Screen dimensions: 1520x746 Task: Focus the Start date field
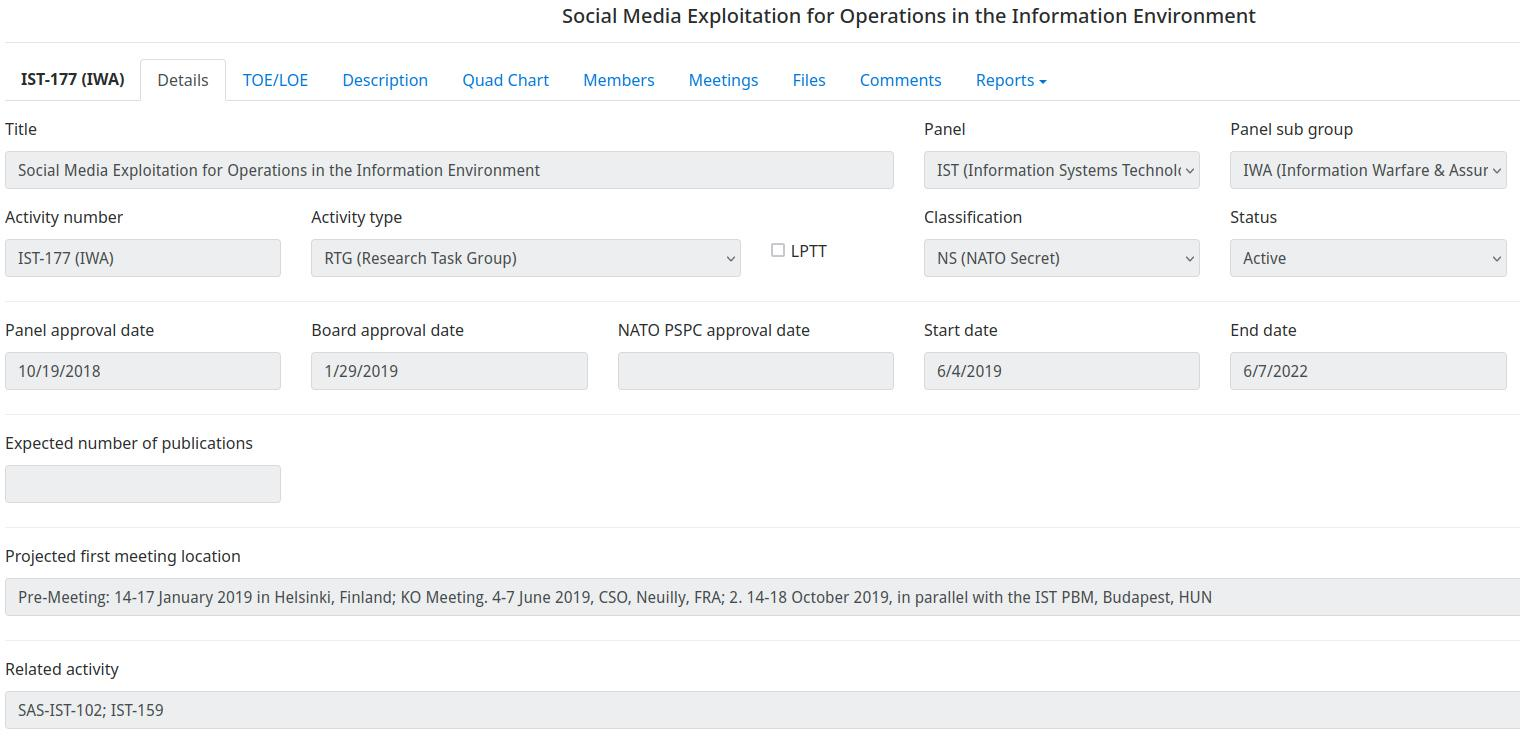click(x=1061, y=371)
